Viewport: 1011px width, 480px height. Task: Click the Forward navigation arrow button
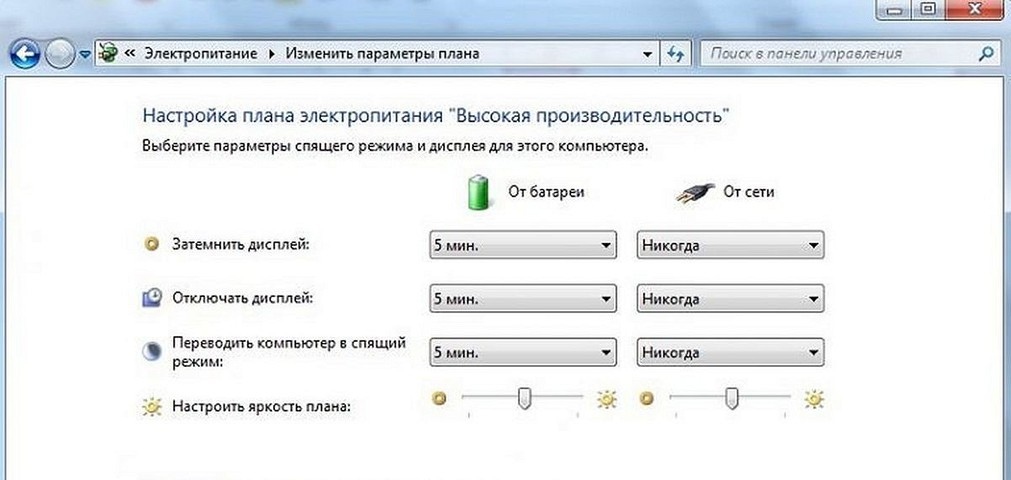(x=60, y=54)
